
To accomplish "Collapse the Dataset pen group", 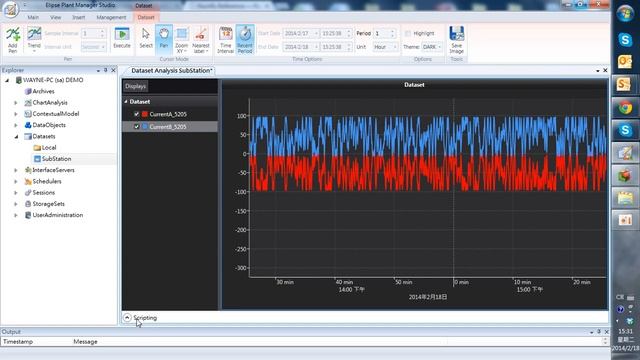I will pos(126,102).
